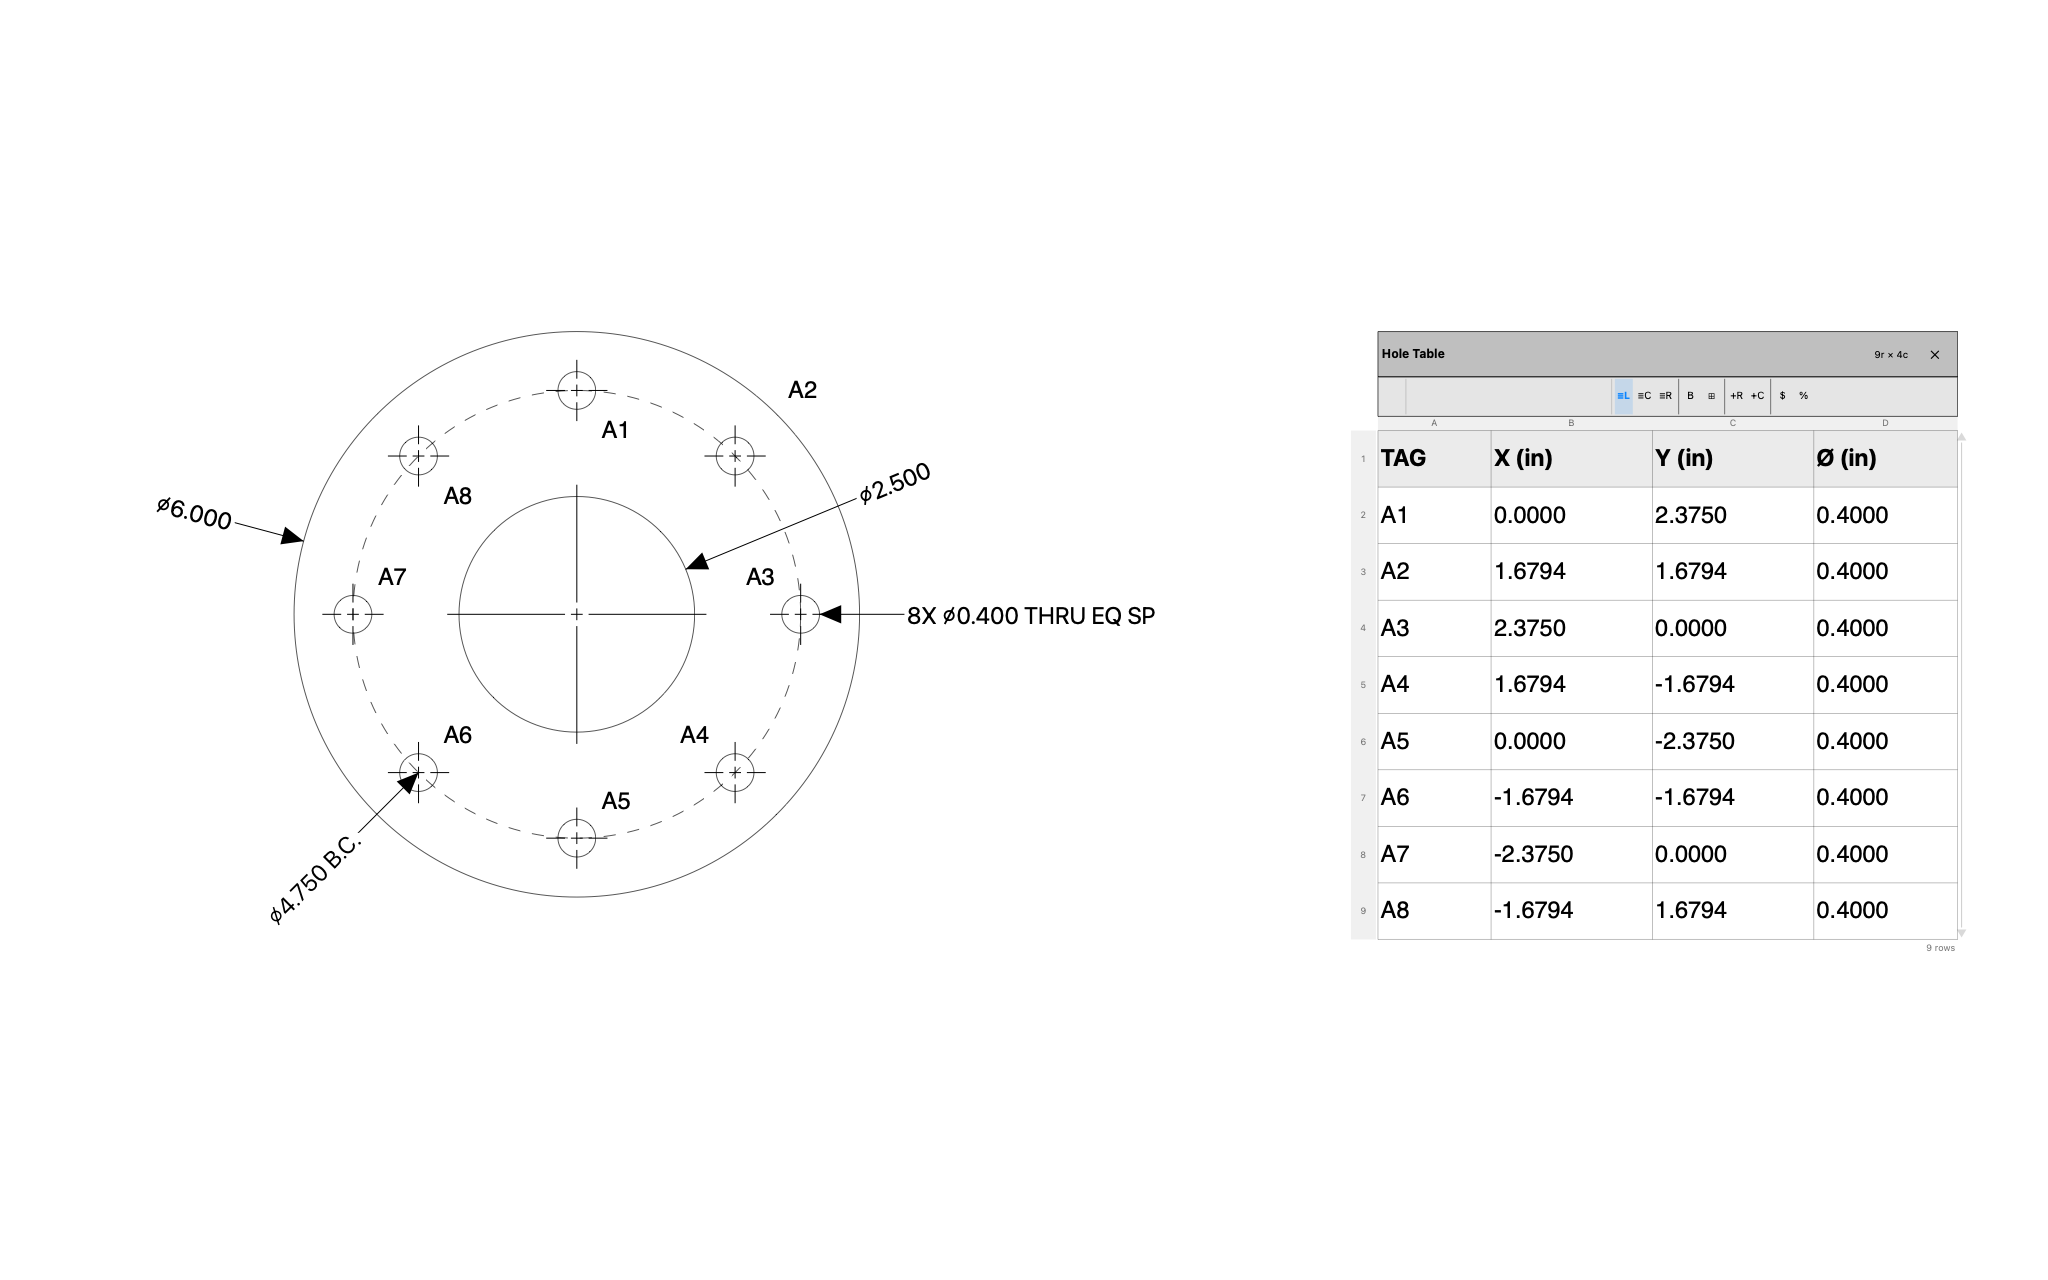
Task: Set Hole Table alignment to left
Action: (x=1623, y=396)
